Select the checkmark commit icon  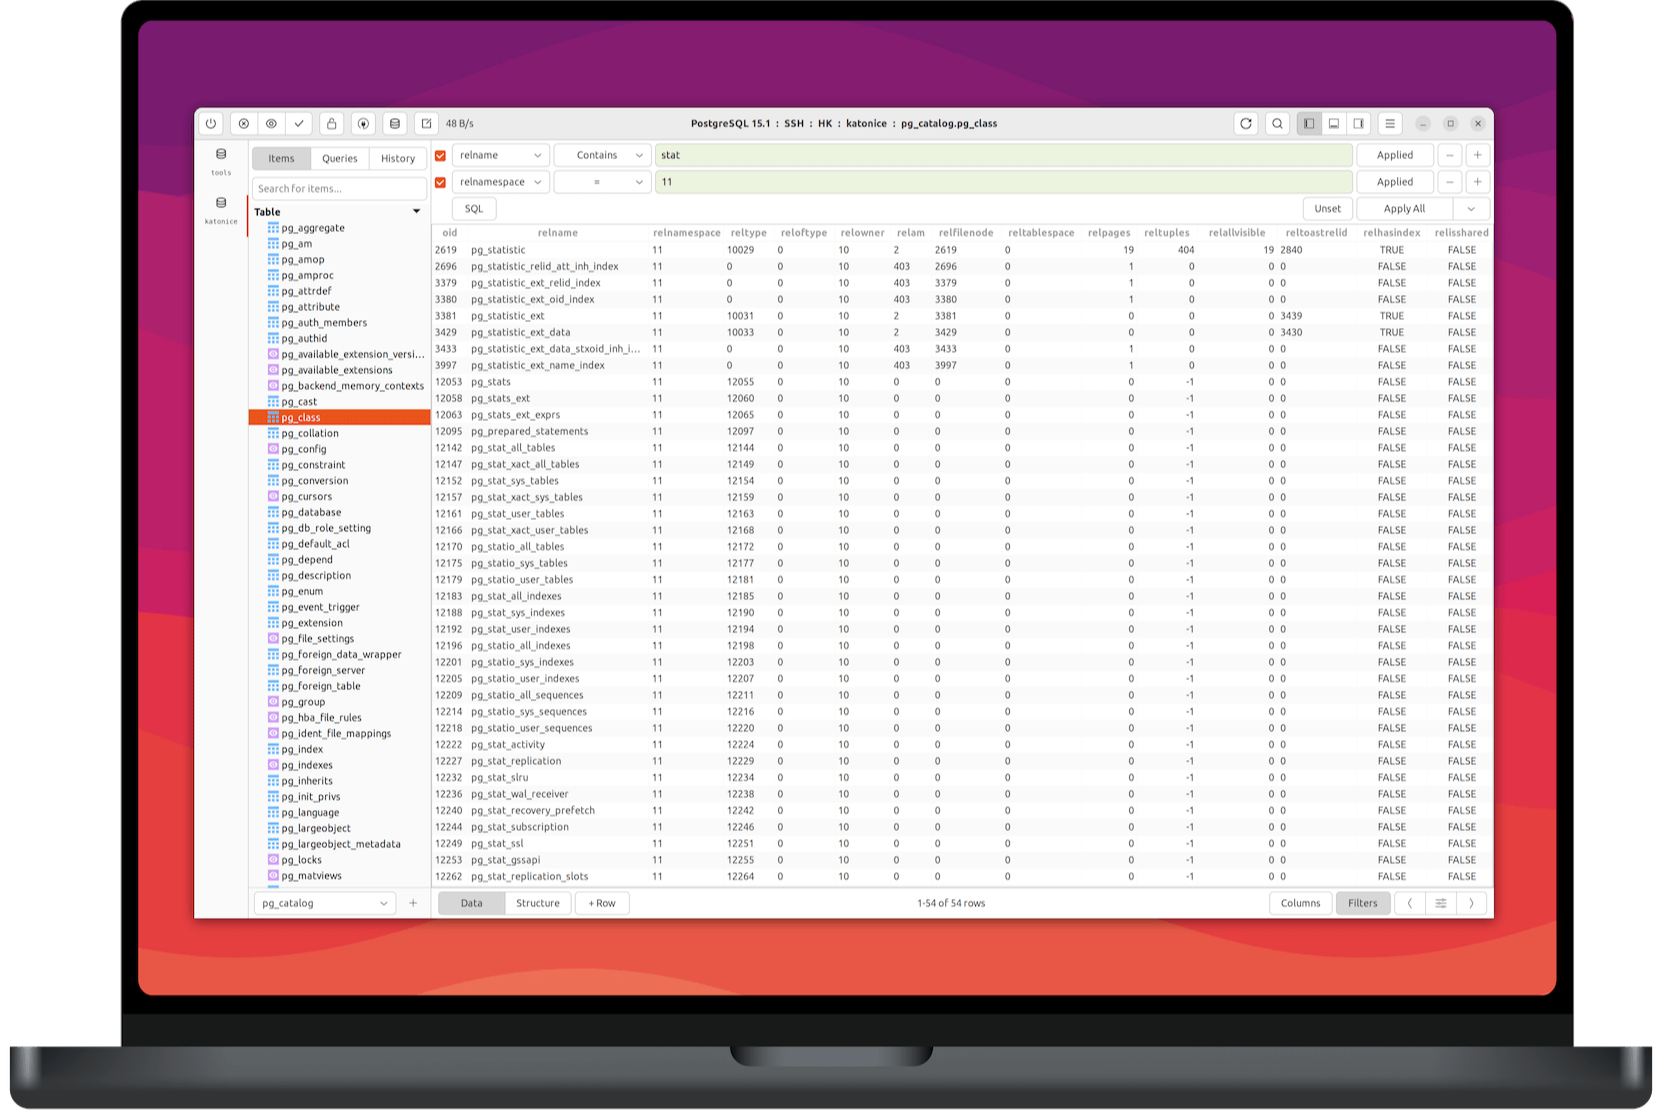[300, 123]
